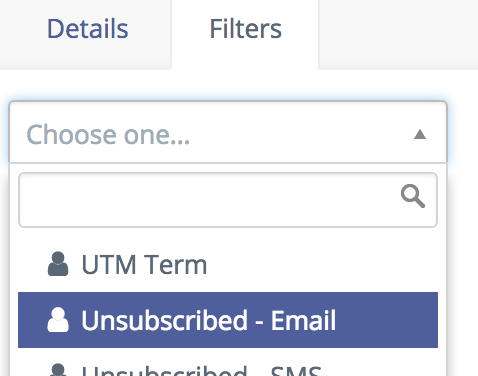Viewport: 478px width, 376px height.
Task: Switch to the Details tab
Action: 86,35
